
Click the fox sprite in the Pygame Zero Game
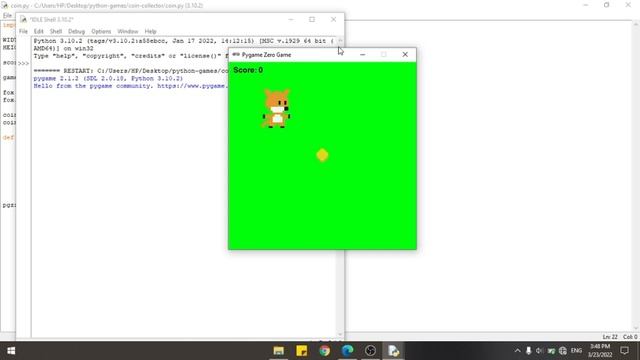[276, 109]
